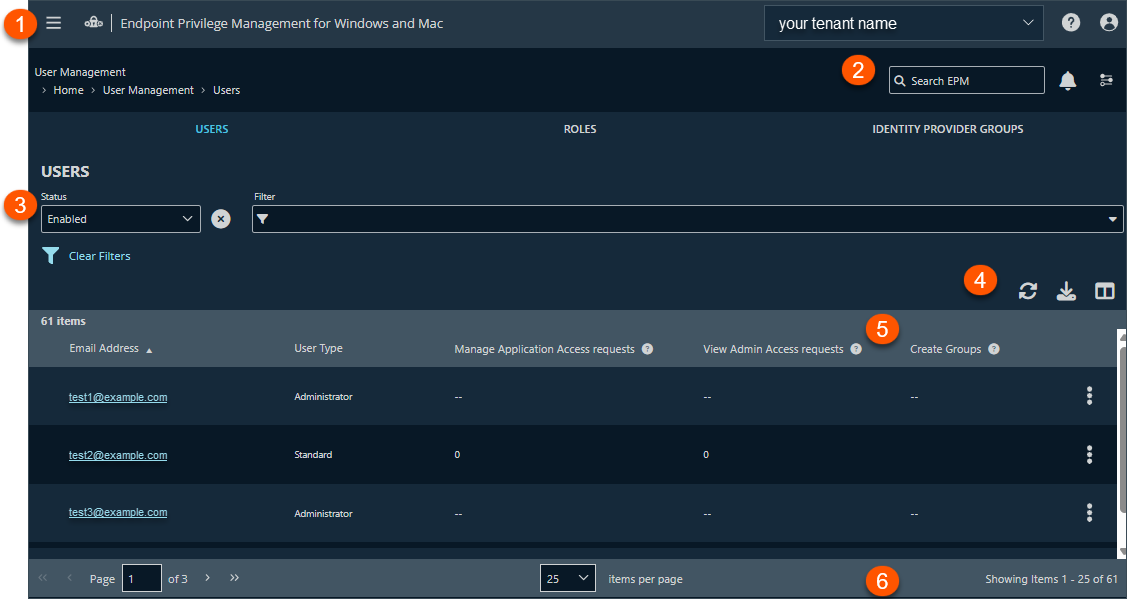Open user test2@example.com
Screen dimensions: 1127x599
[118, 454]
